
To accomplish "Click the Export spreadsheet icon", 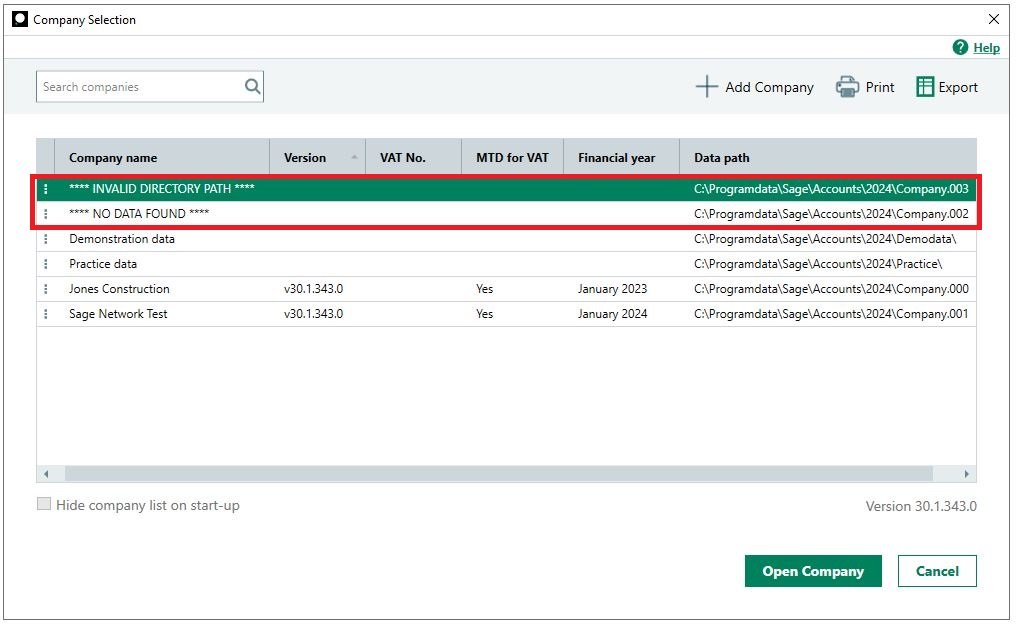I will click(x=925, y=87).
